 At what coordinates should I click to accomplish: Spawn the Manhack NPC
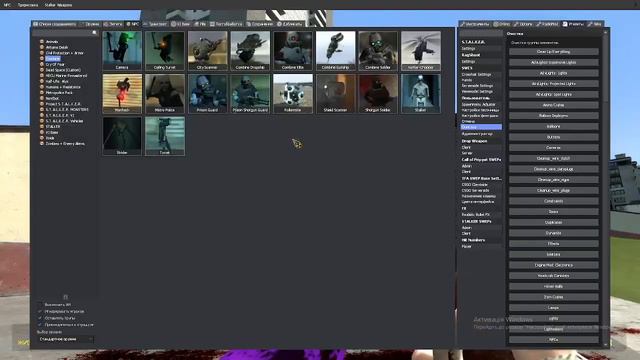[122, 93]
